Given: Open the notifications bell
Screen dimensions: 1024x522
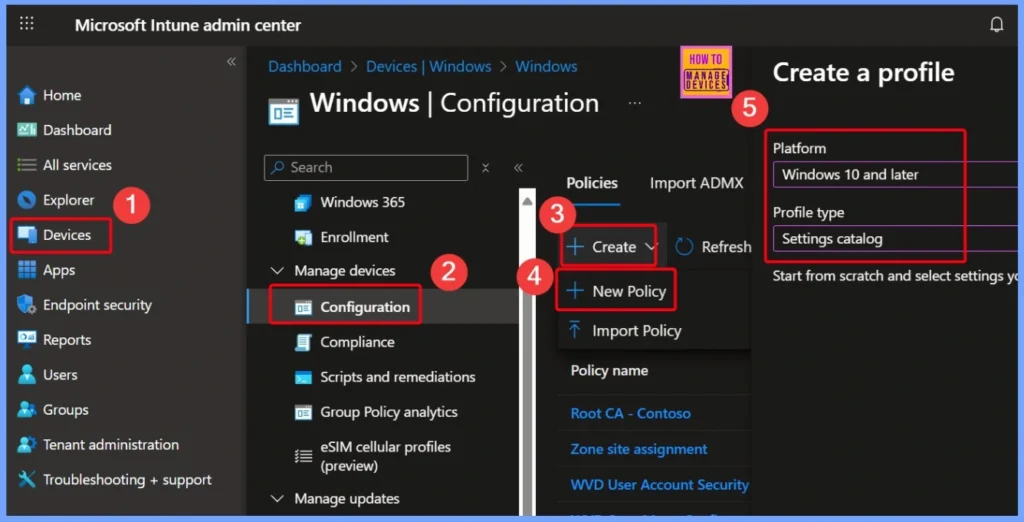Looking at the screenshot, I should pyautogui.click(x=997, y=25).
